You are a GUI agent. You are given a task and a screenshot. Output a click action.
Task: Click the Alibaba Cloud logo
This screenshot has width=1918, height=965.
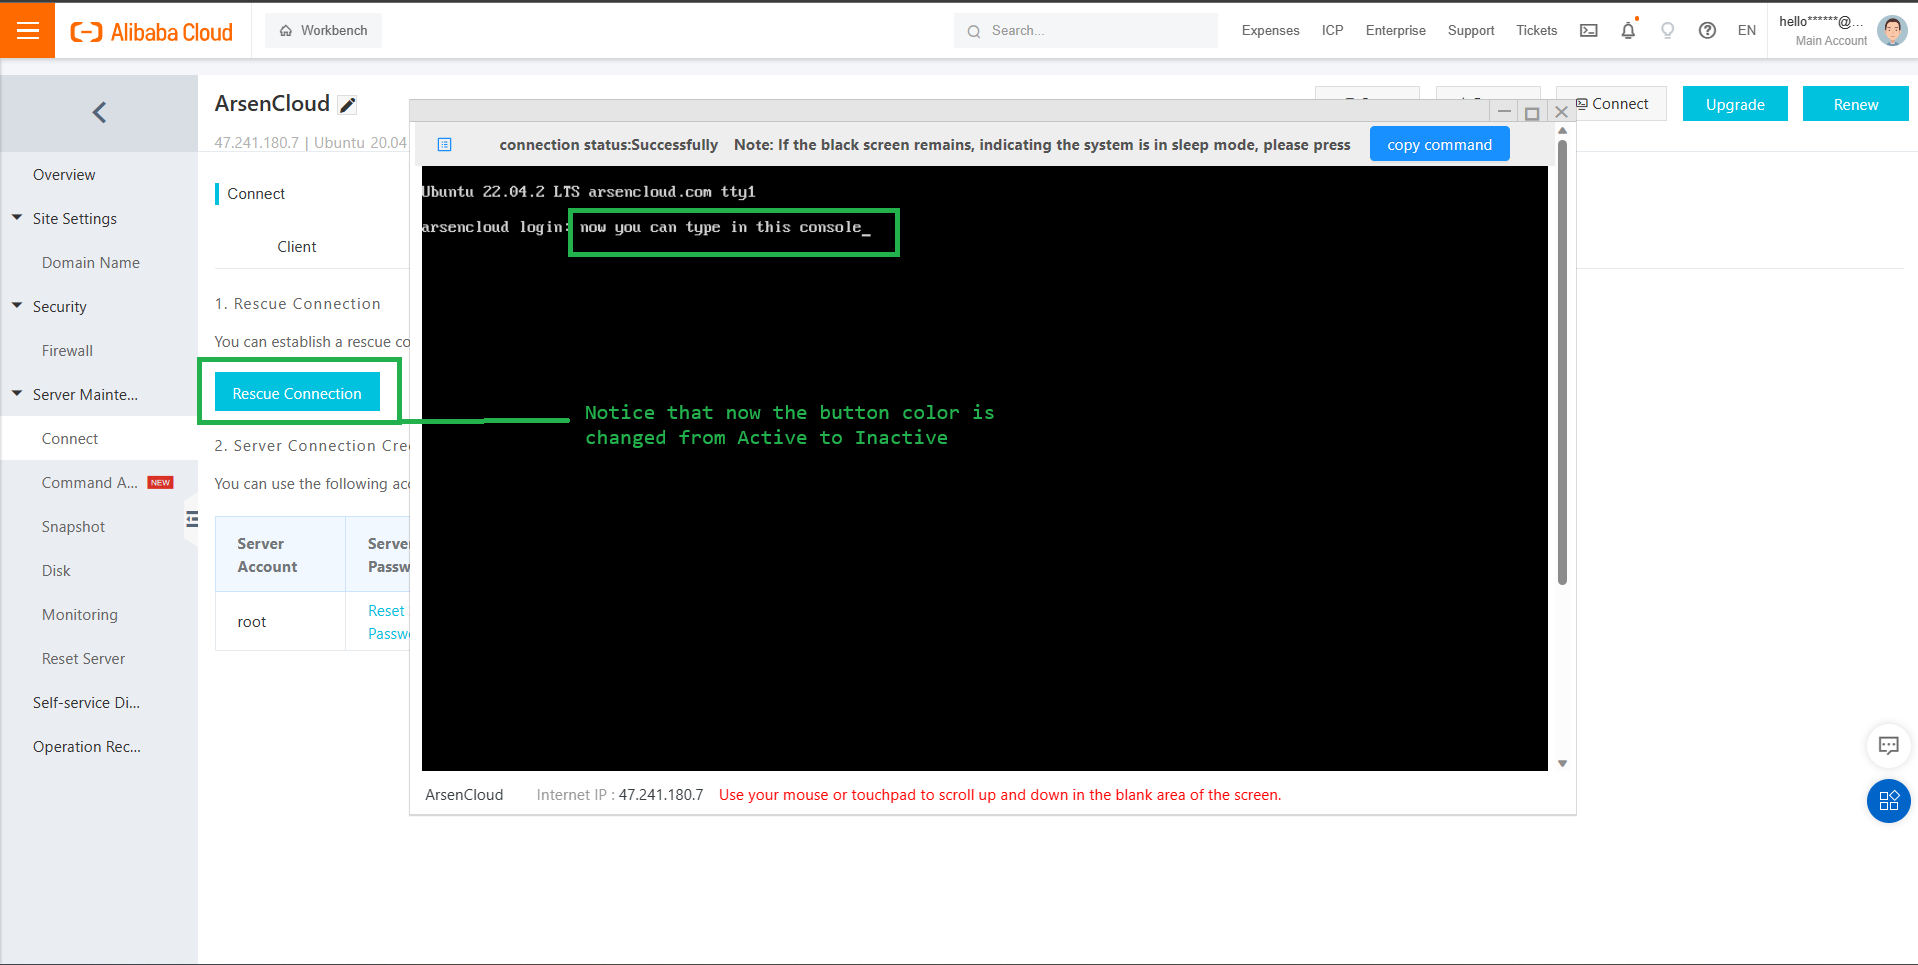[x=151, y=32]
